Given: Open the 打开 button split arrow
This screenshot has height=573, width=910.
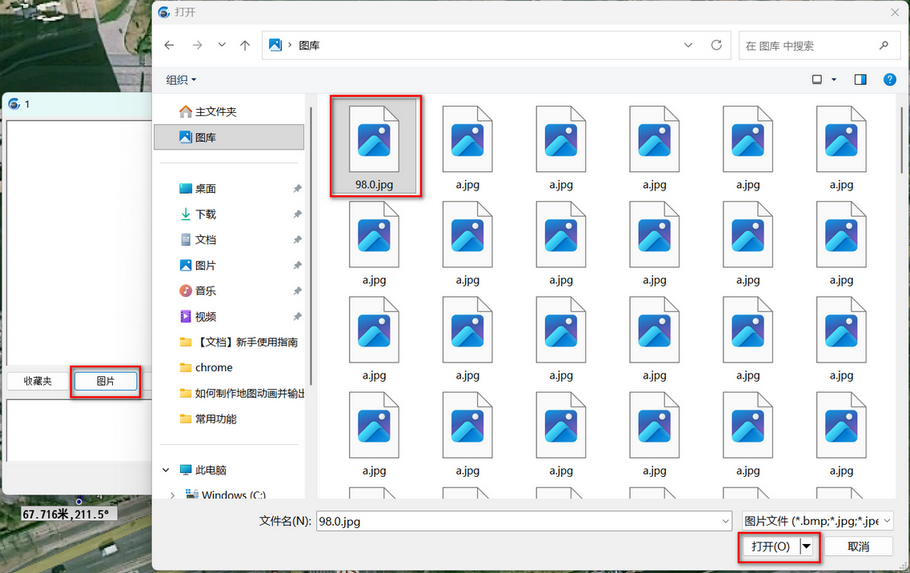Looking at the screenshot, I should point(807,546).
